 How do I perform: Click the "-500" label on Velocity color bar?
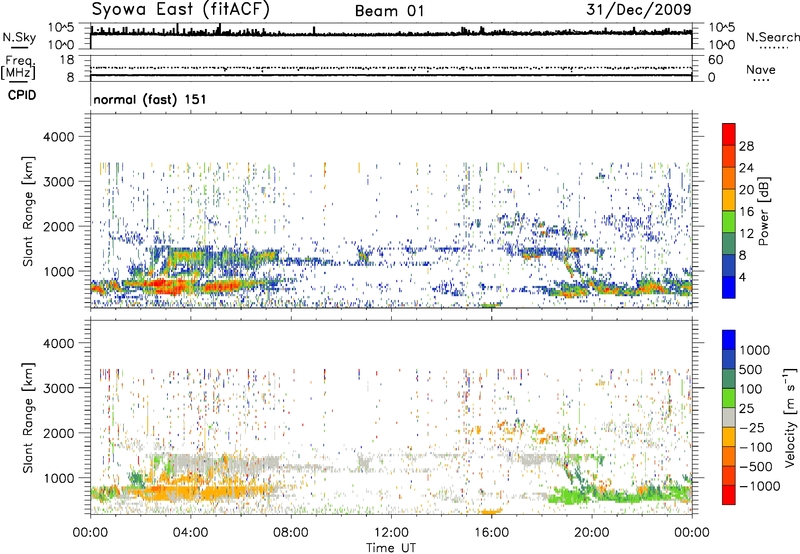coord(755,467)
